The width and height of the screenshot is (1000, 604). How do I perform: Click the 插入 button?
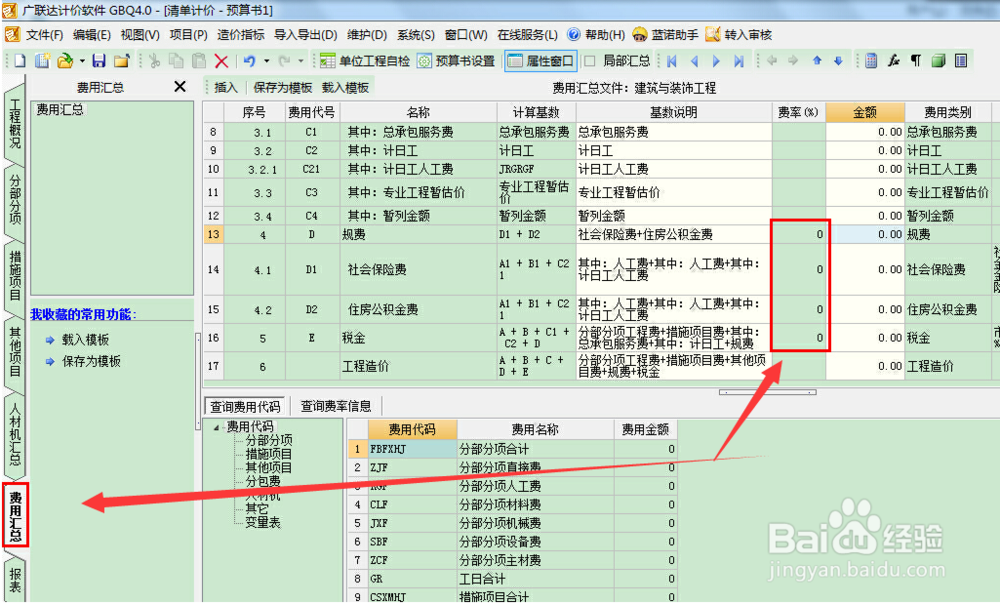(225, 87)
